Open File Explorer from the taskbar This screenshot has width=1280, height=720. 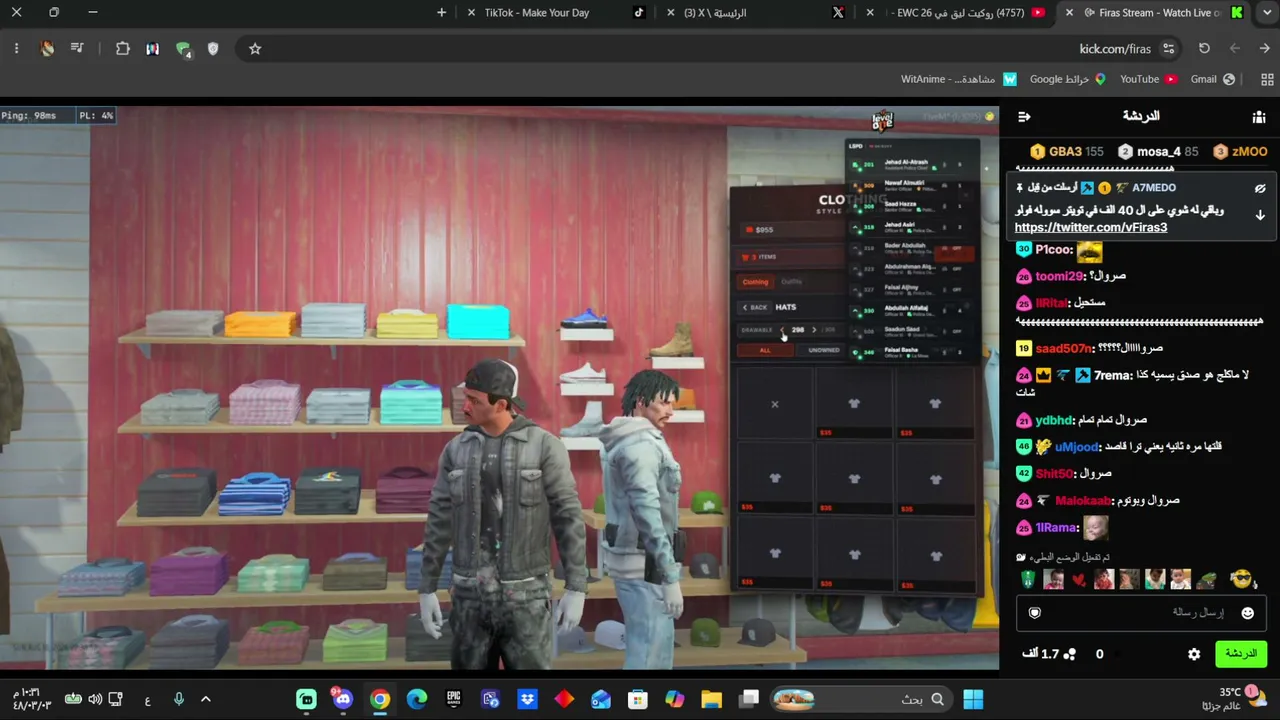click(711, 700)
